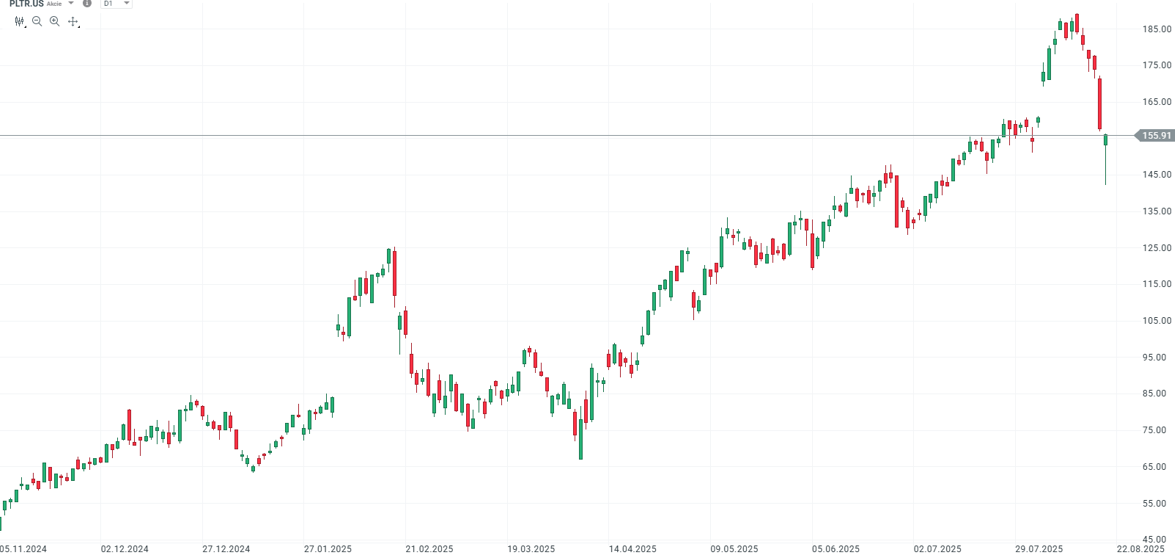Select the 14.04.2025 date on time axis
This screenshot has width=1175, height=555.
coord(632,549)
